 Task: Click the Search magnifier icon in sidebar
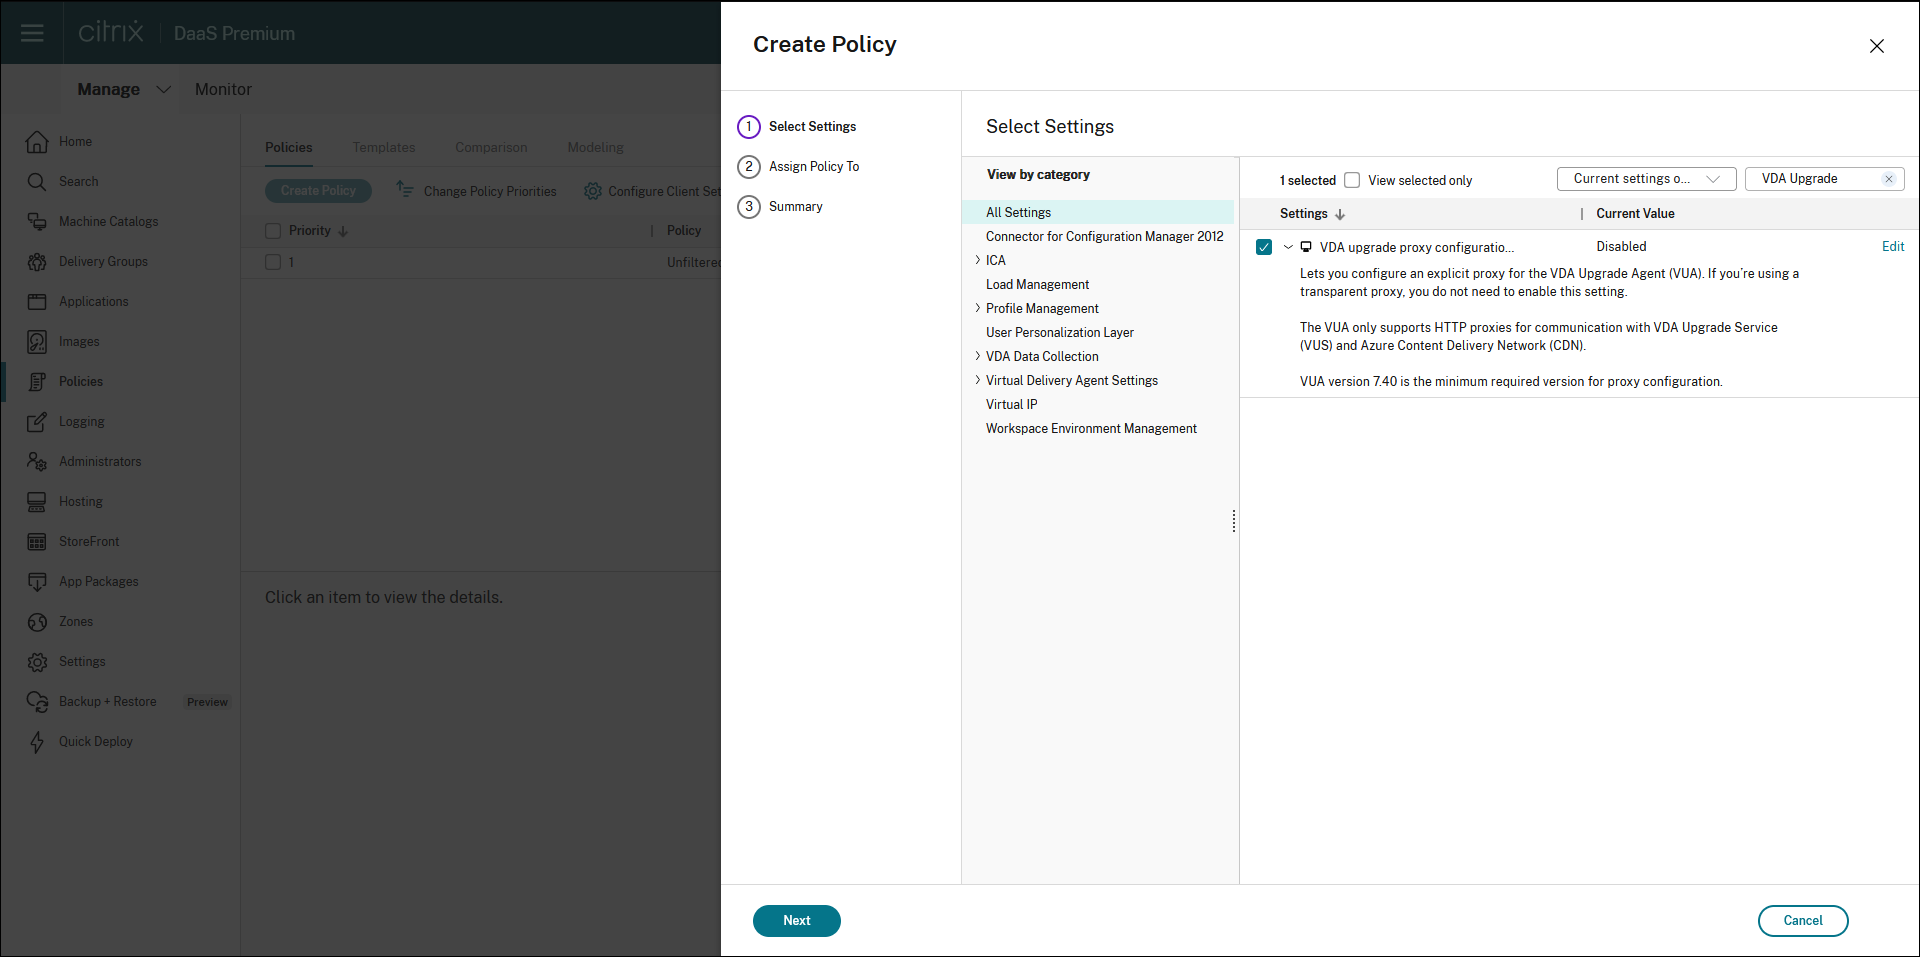coord(37,182)
